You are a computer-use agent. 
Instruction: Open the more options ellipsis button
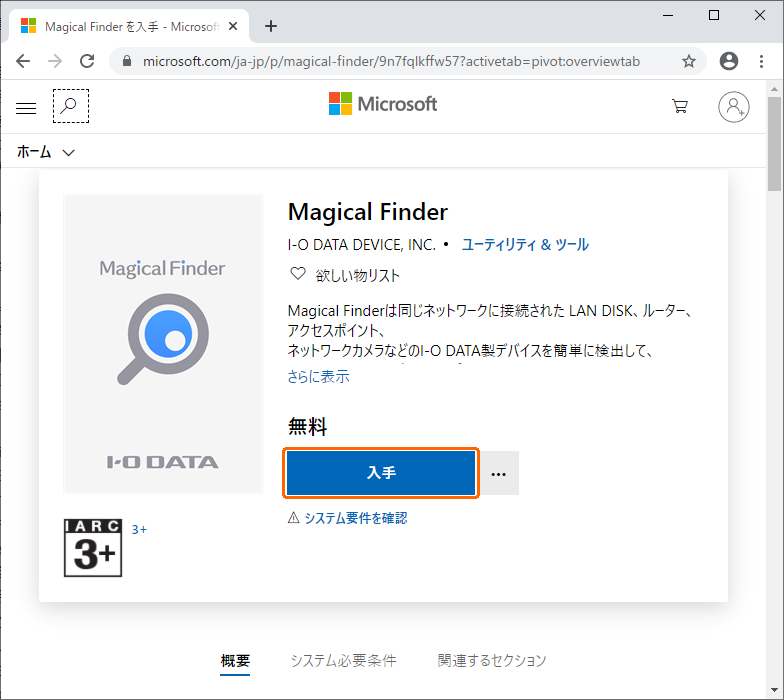[x=498, y=473]
